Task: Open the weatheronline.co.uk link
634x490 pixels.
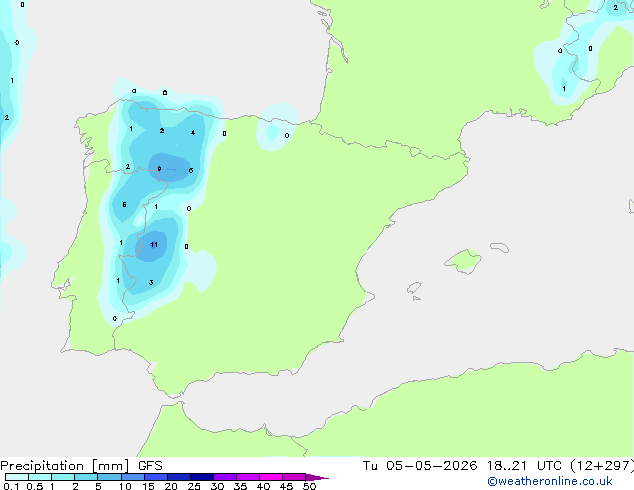Action: click(x=550, y=481)
